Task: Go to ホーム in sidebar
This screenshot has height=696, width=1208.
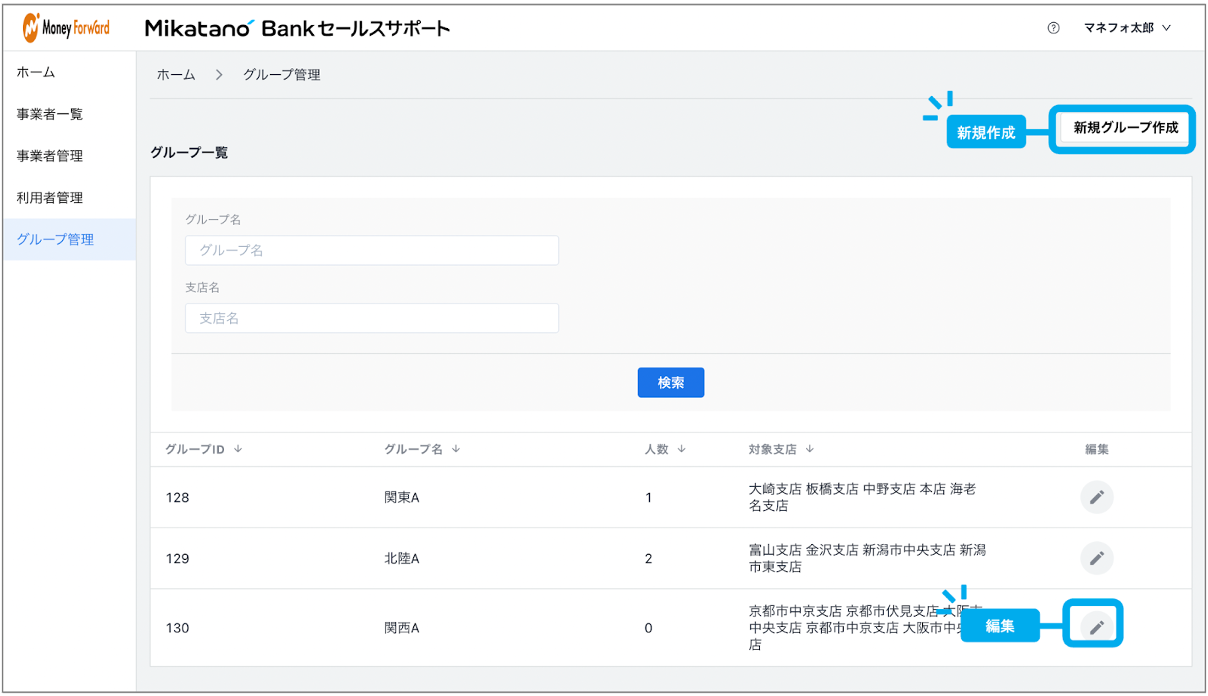Action: (69, 72)
